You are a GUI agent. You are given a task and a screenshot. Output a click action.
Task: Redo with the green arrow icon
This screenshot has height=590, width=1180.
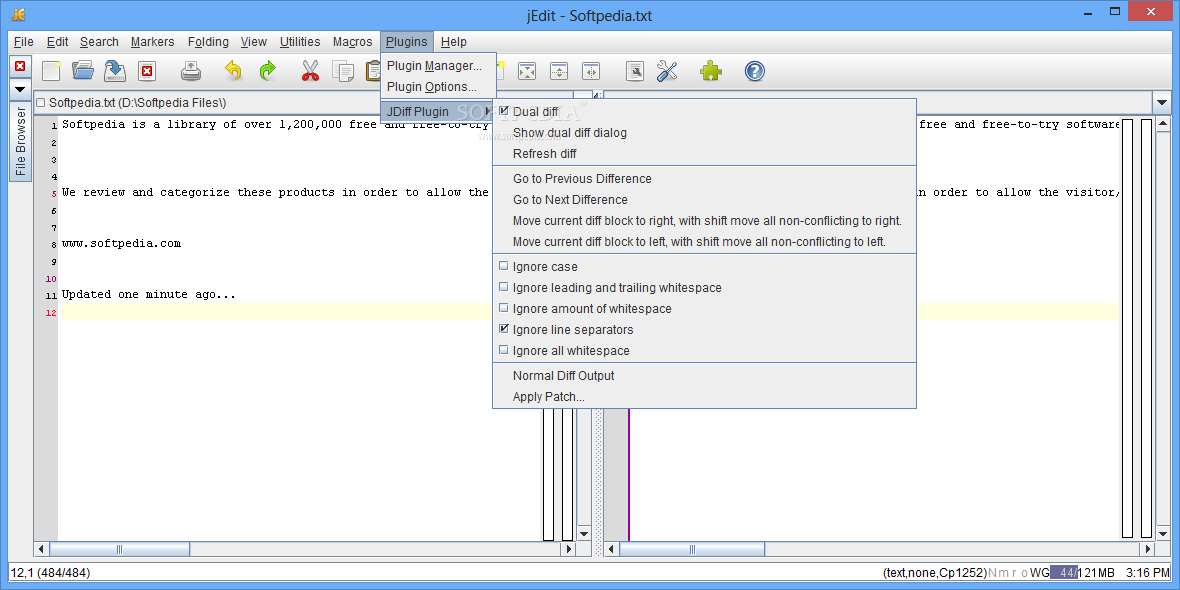click(267, 71)
